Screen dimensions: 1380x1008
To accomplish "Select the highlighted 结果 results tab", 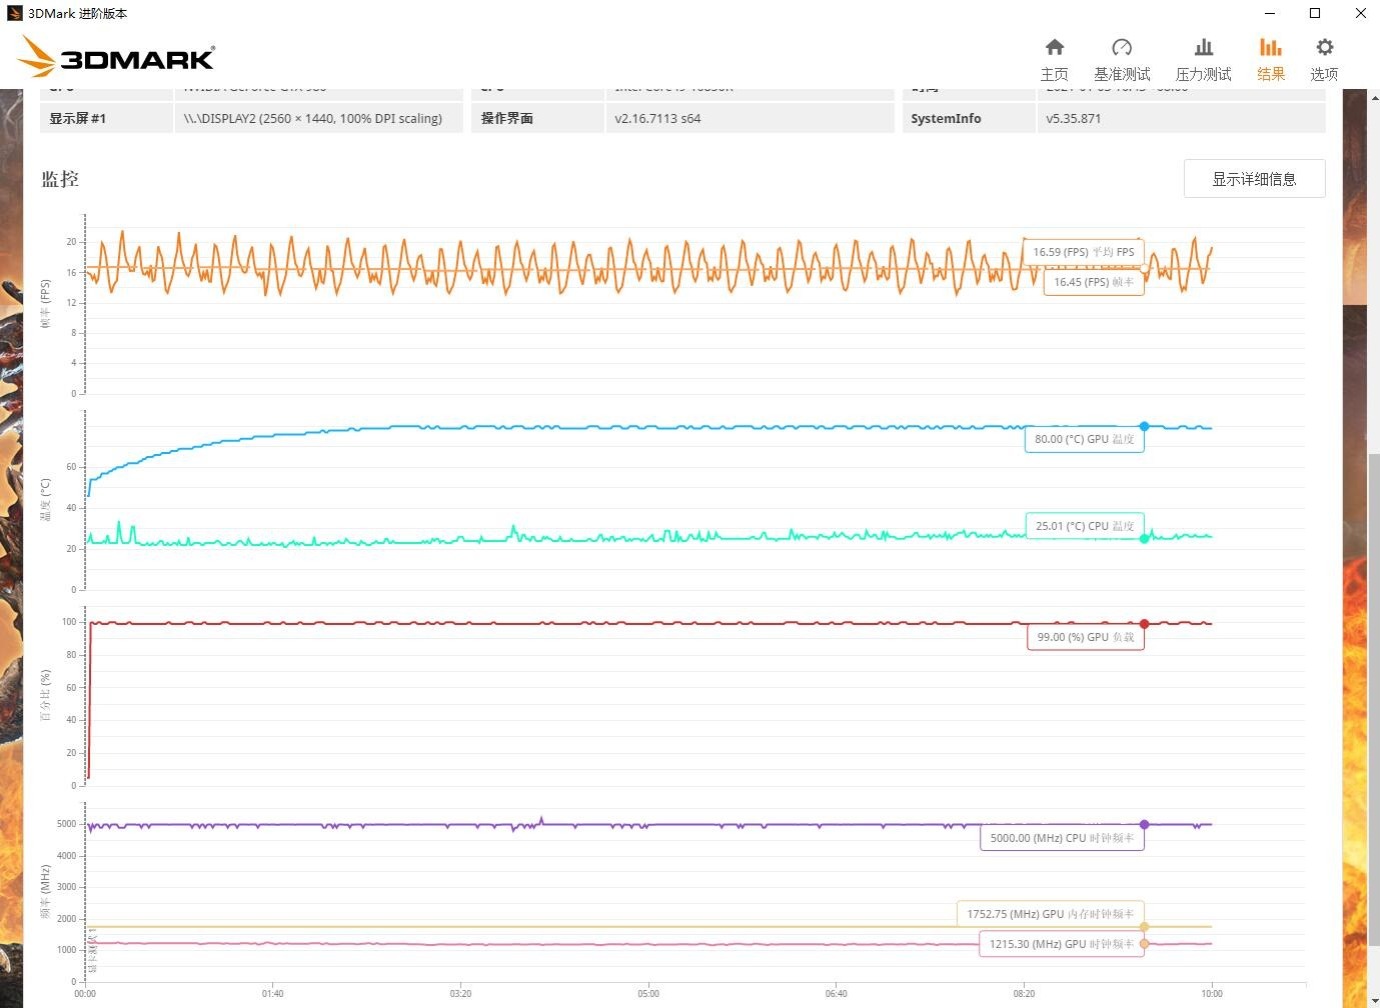I will (1270, 57).
